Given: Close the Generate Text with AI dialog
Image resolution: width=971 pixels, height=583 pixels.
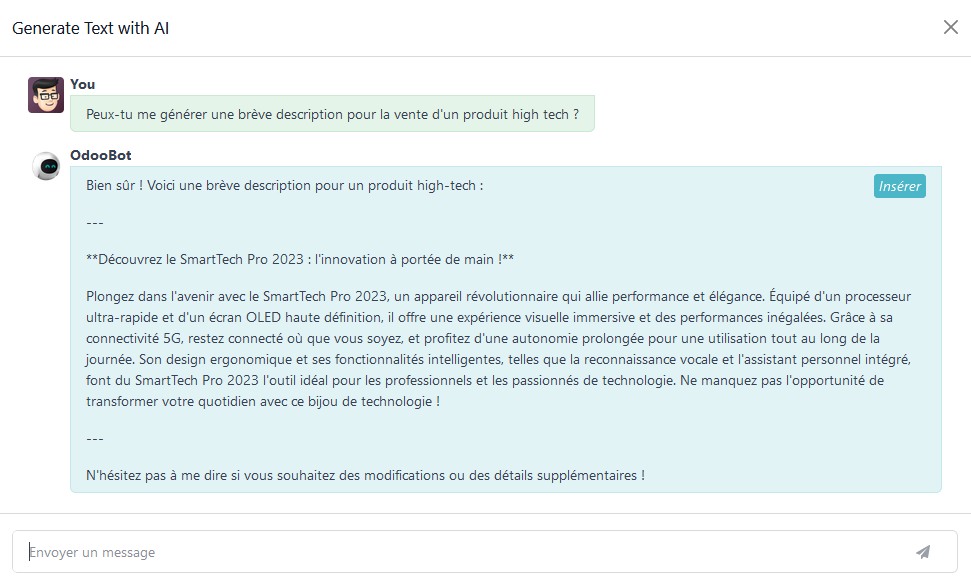Looking at the screenshot, I should pos(950,27).
